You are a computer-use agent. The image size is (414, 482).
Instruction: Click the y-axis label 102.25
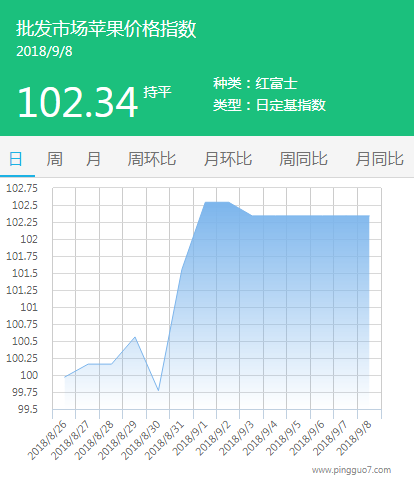point(22,222)
